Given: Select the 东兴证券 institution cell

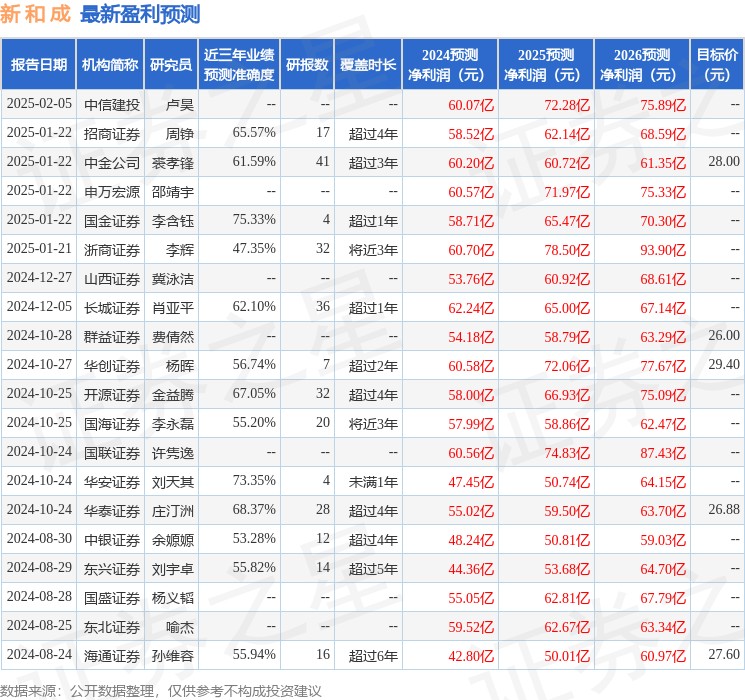Looking at the screenshot, I should (x=112, y=569).
